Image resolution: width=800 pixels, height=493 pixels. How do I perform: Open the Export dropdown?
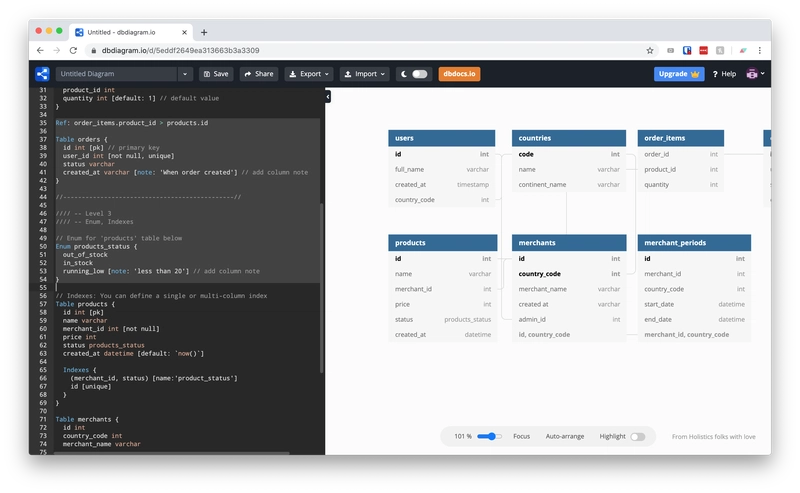pyautogui.click(x=309, y=74)
